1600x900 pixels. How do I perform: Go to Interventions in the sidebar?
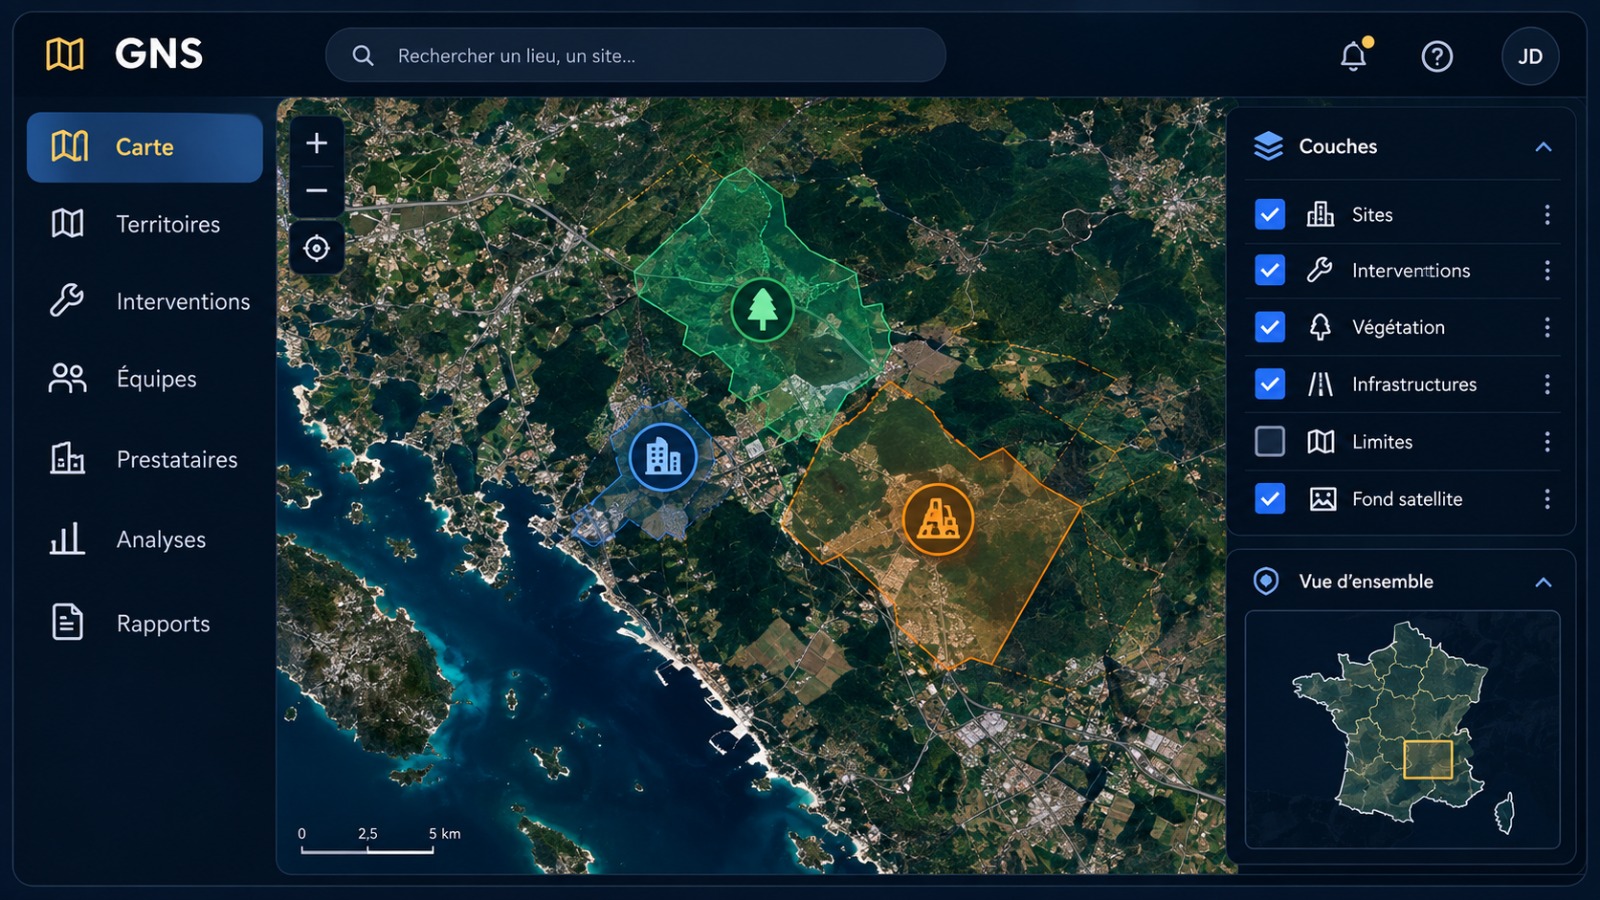pos(145,301)
